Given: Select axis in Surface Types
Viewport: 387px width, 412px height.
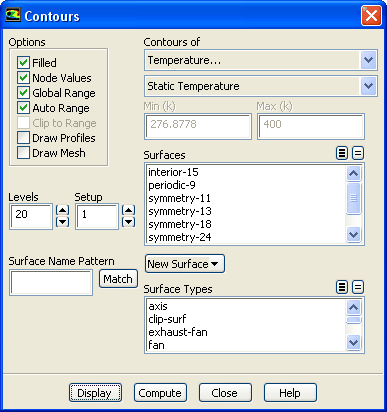Looking at the screenshot, I should 246,306.
